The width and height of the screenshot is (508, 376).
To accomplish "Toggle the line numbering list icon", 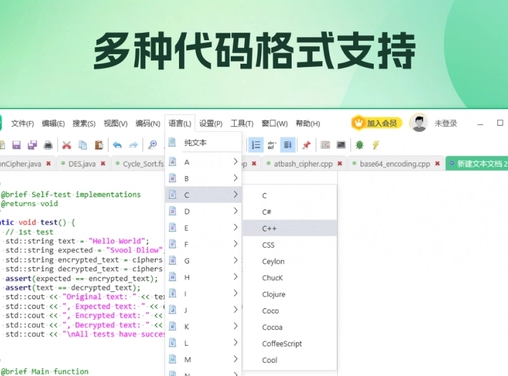I will click(x=256, y=145).
